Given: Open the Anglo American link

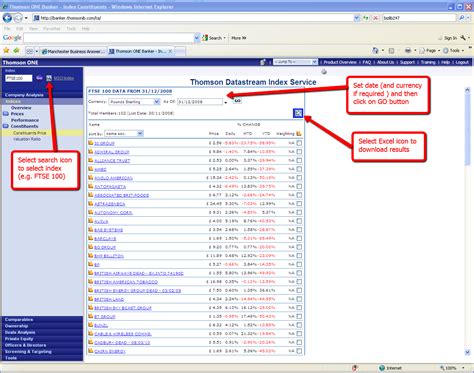Looking at the screenshot, I should 113,178.
